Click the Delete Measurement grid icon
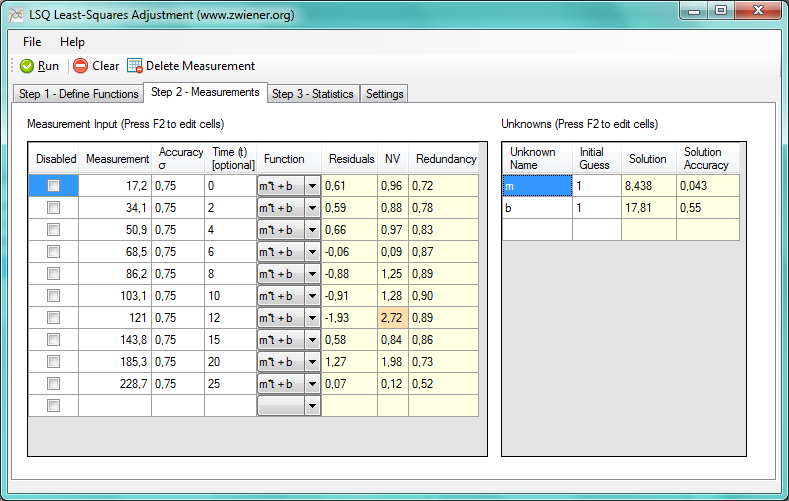The height and width of the screenshot is (501, 789). click(135, 66)
